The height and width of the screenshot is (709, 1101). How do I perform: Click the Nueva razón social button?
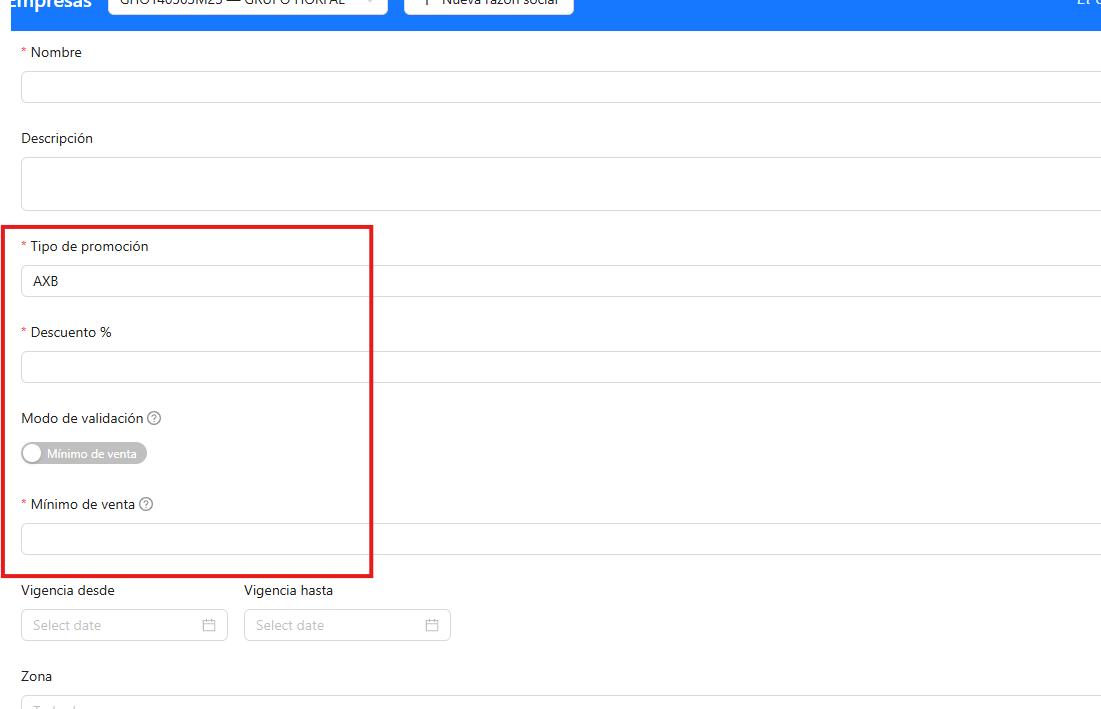pyautogui.click(x=489, y=4)
